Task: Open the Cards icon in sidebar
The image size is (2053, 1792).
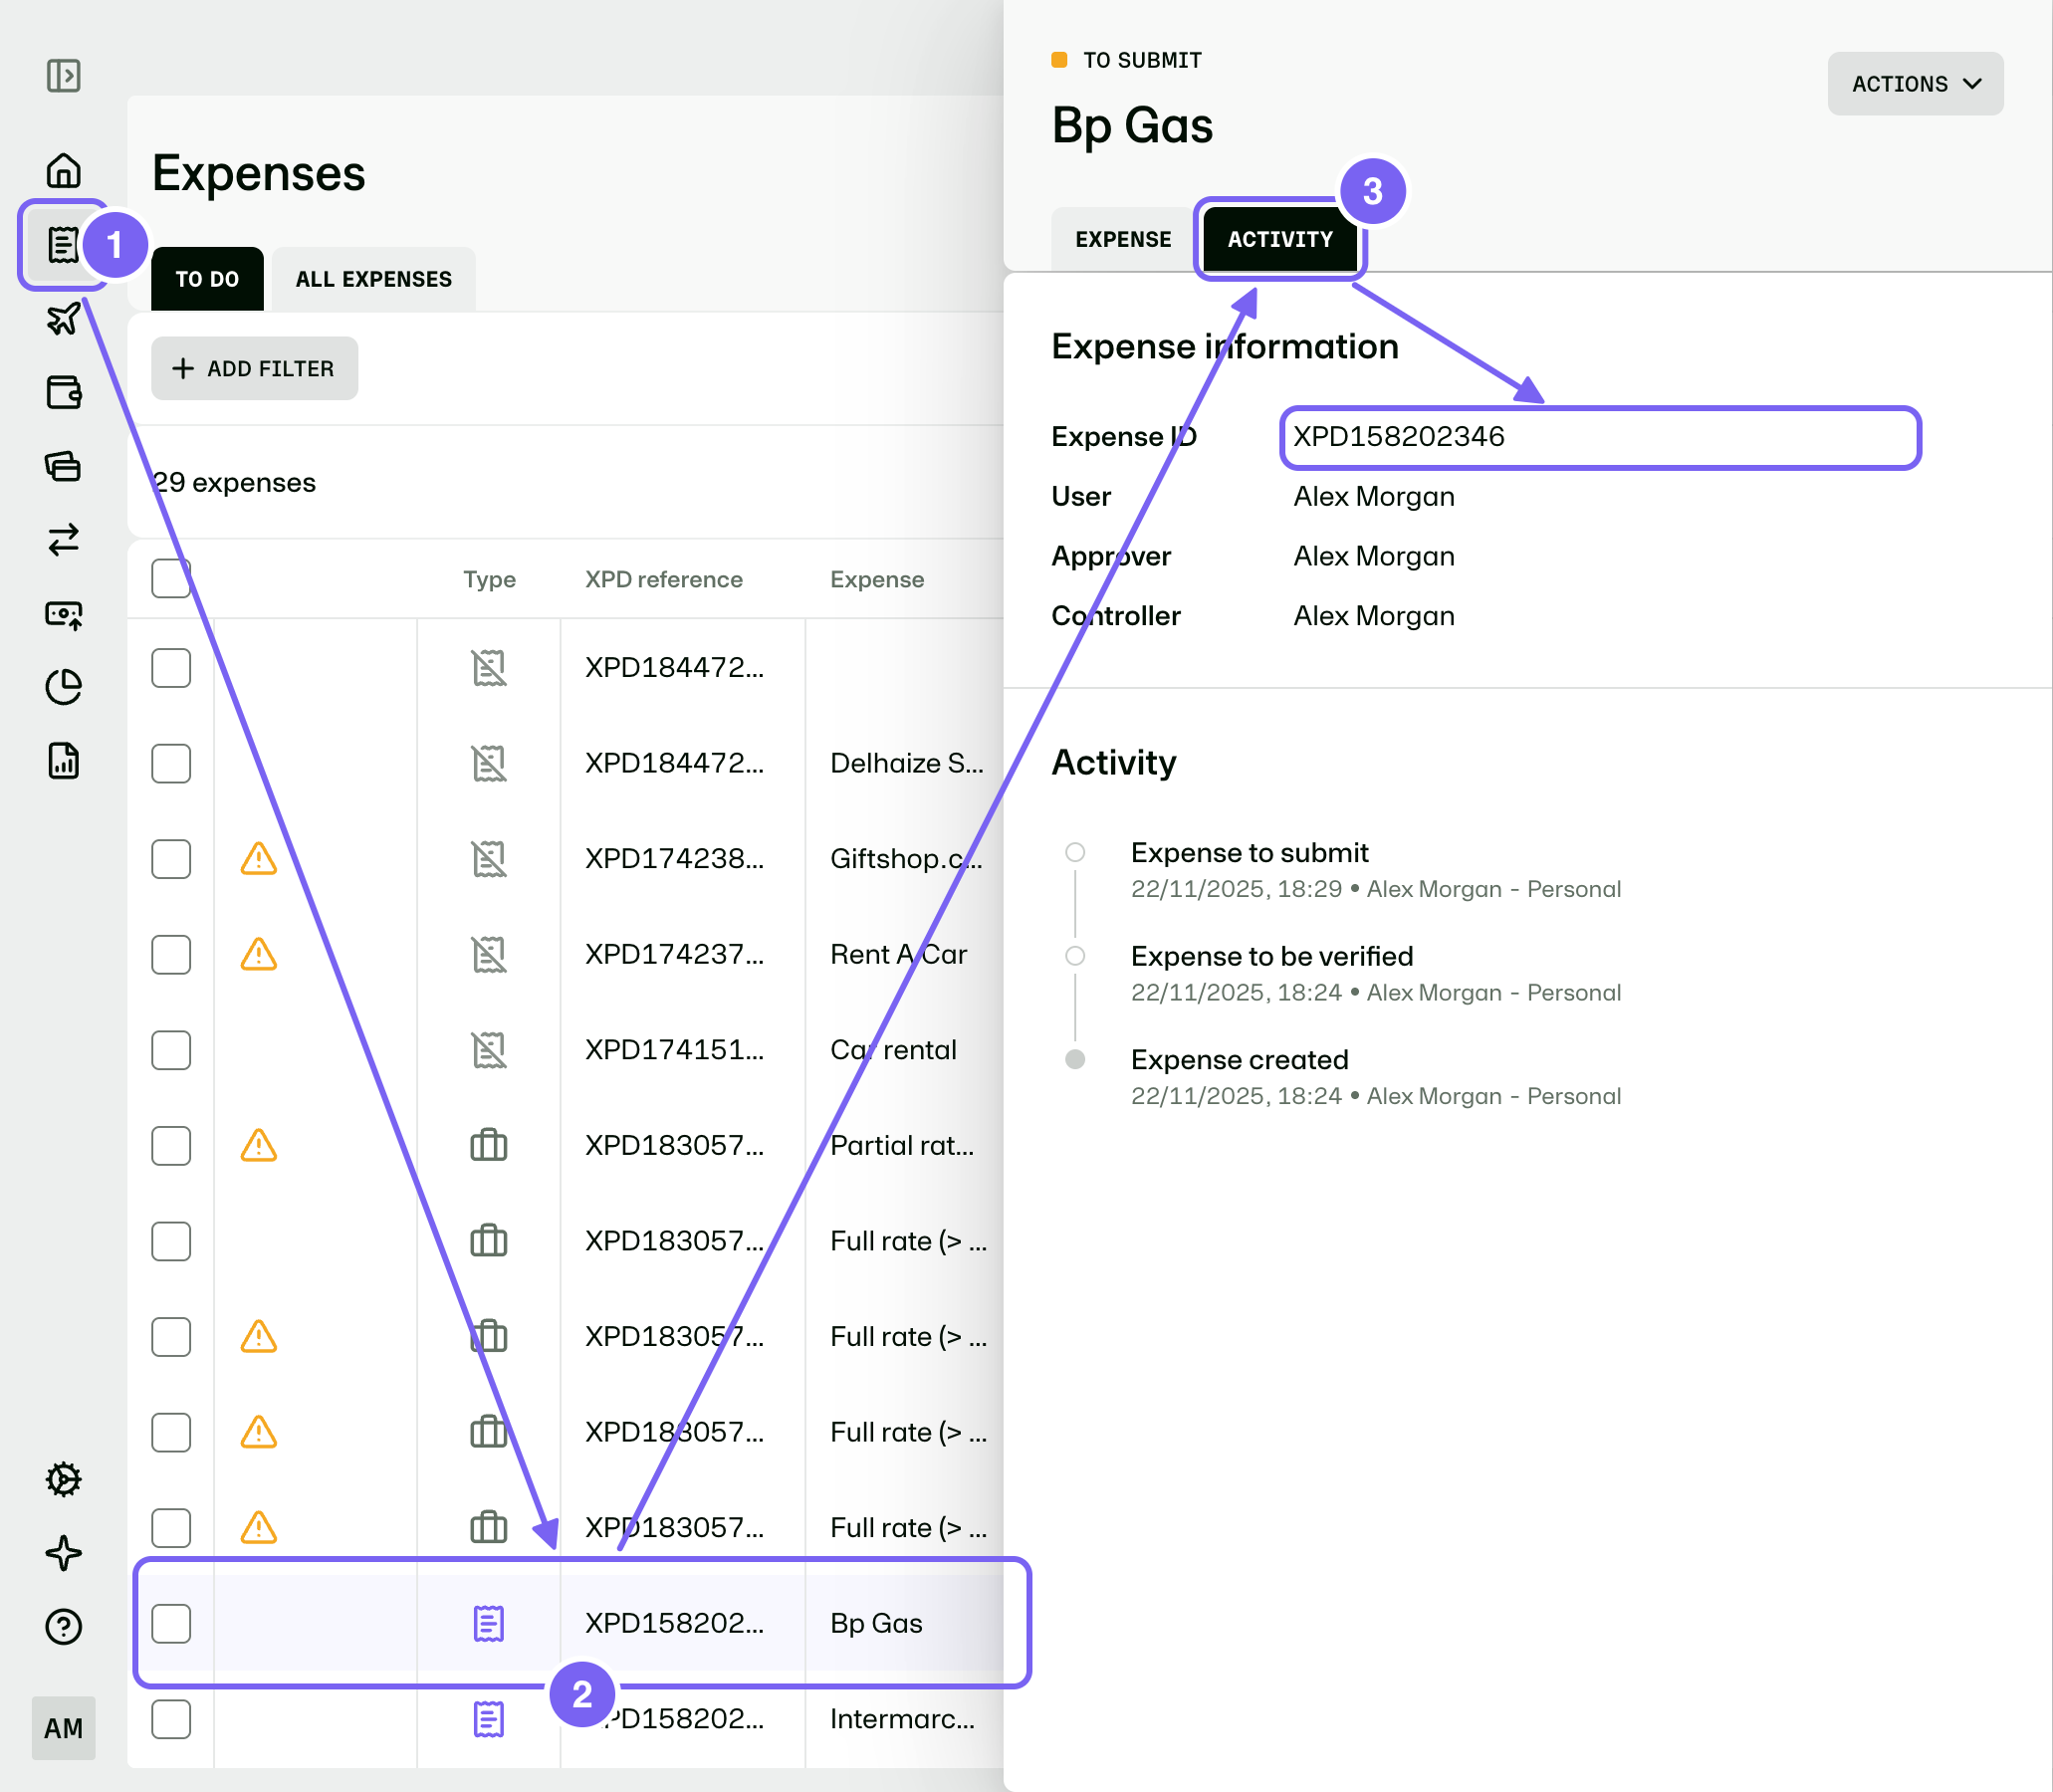Action: [x=63, y=466]
